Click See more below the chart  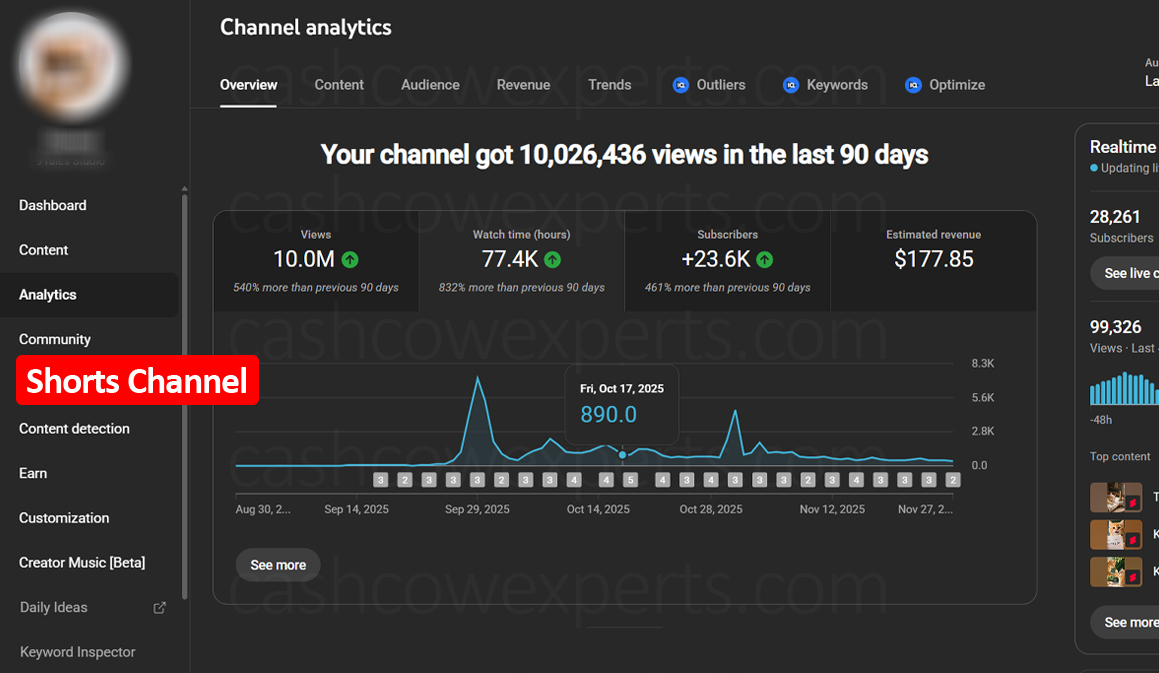[277, 564]
